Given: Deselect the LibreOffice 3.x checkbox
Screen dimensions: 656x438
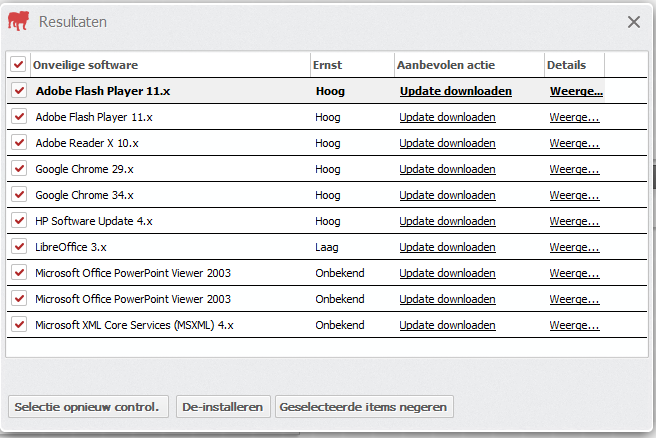Looking at the screenshot, I should [x=19, y=246].
